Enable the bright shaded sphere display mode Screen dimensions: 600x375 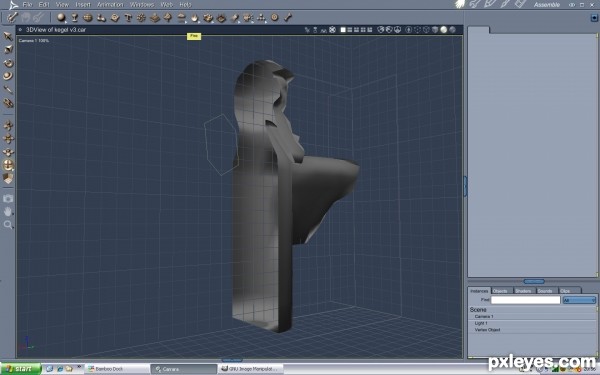(443, 30)
